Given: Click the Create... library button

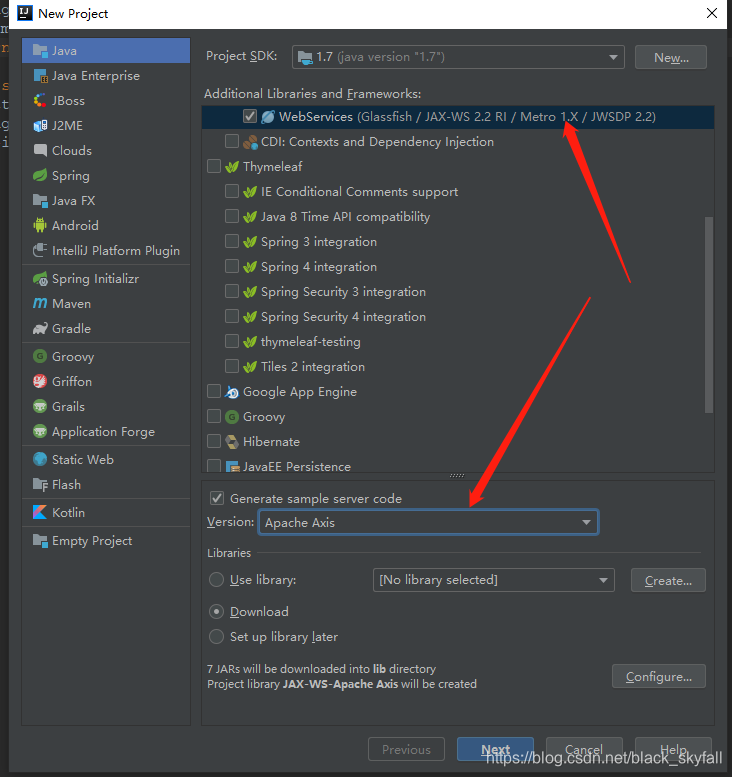Looking at the screenshot, I should click(668, 580).
